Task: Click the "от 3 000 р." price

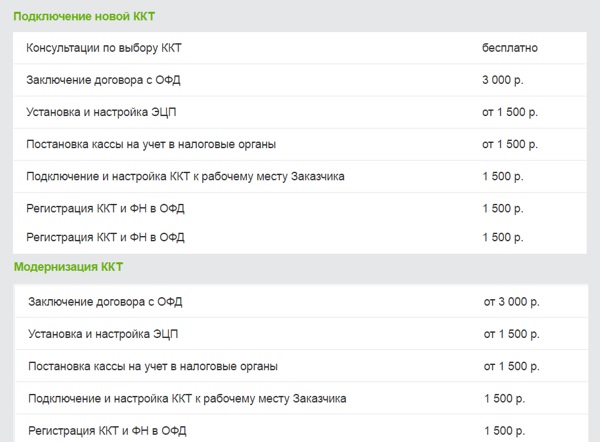Action: click(512, 301)
